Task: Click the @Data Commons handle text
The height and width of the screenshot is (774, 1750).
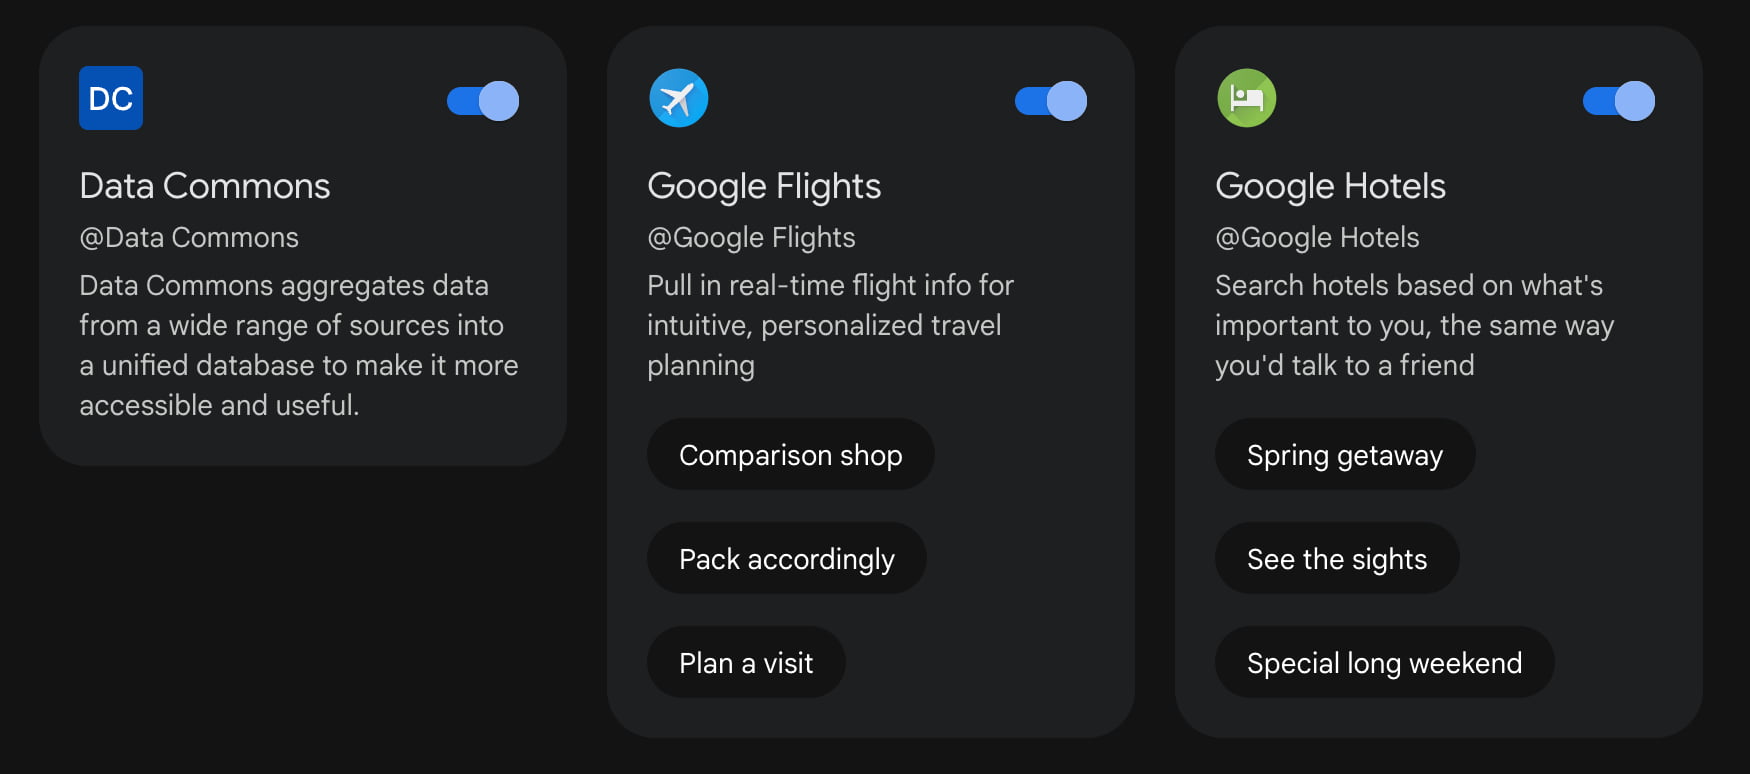Action: click(189, 238)
